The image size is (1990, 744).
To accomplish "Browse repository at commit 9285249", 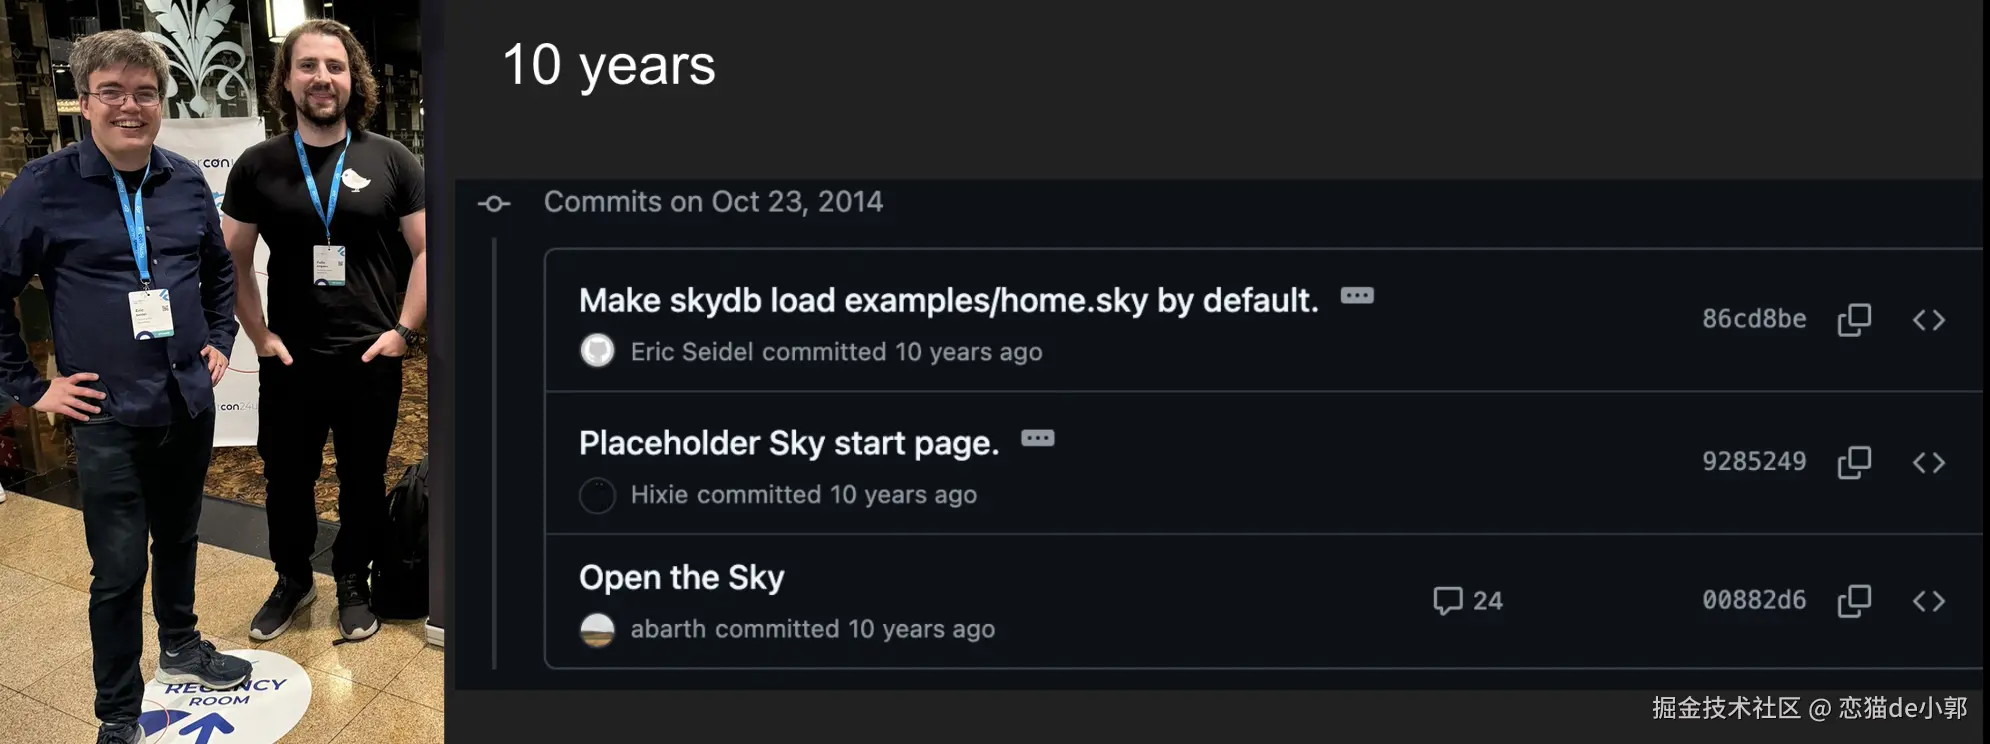I will [x=1928, y=462].
